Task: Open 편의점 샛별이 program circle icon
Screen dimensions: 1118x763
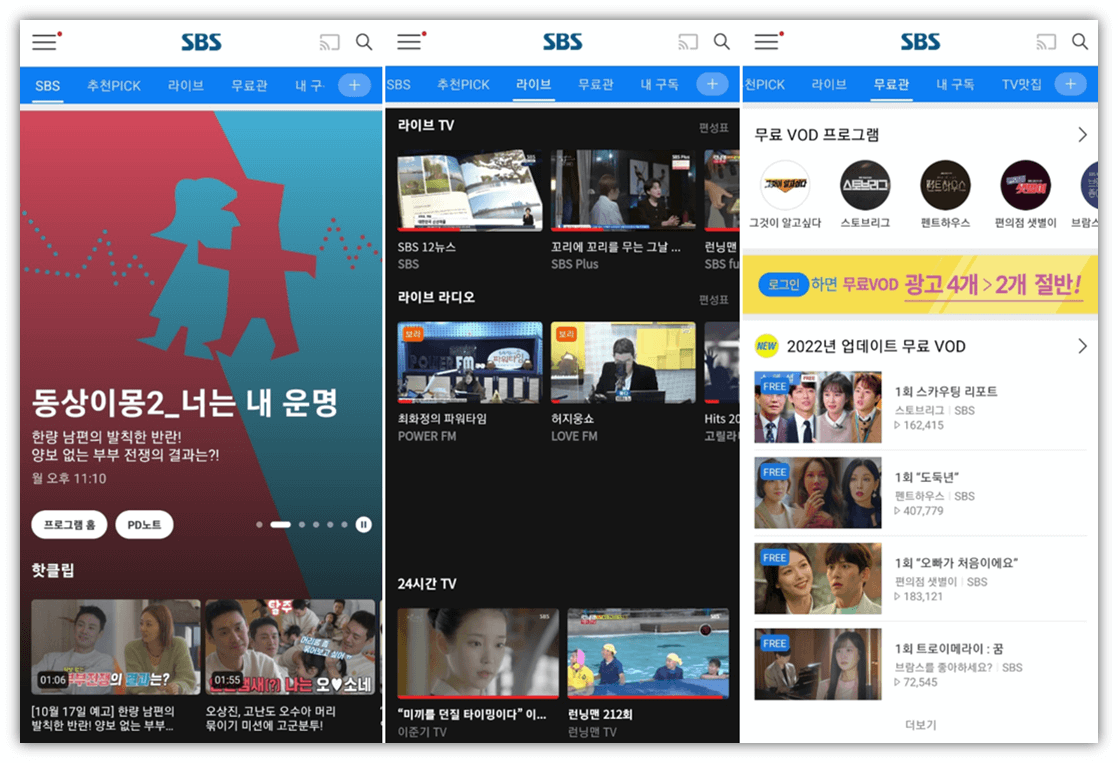Action: coord(1025,185)
